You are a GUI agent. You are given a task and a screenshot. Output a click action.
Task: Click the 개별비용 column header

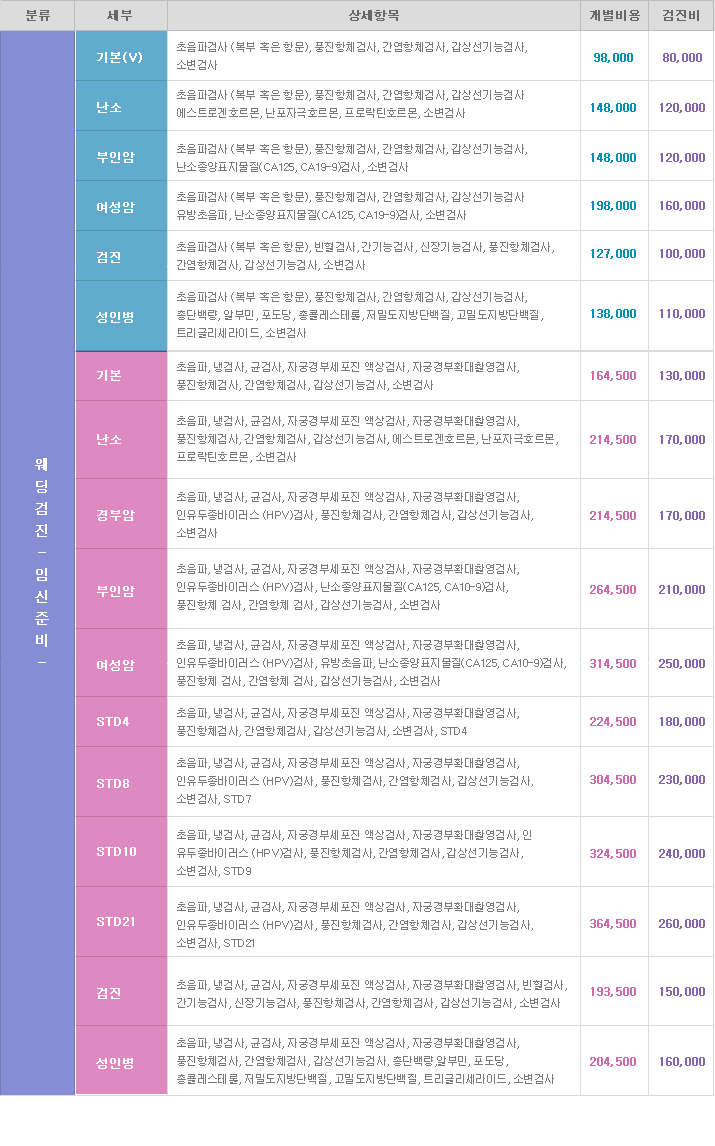(x=613, y=15)
